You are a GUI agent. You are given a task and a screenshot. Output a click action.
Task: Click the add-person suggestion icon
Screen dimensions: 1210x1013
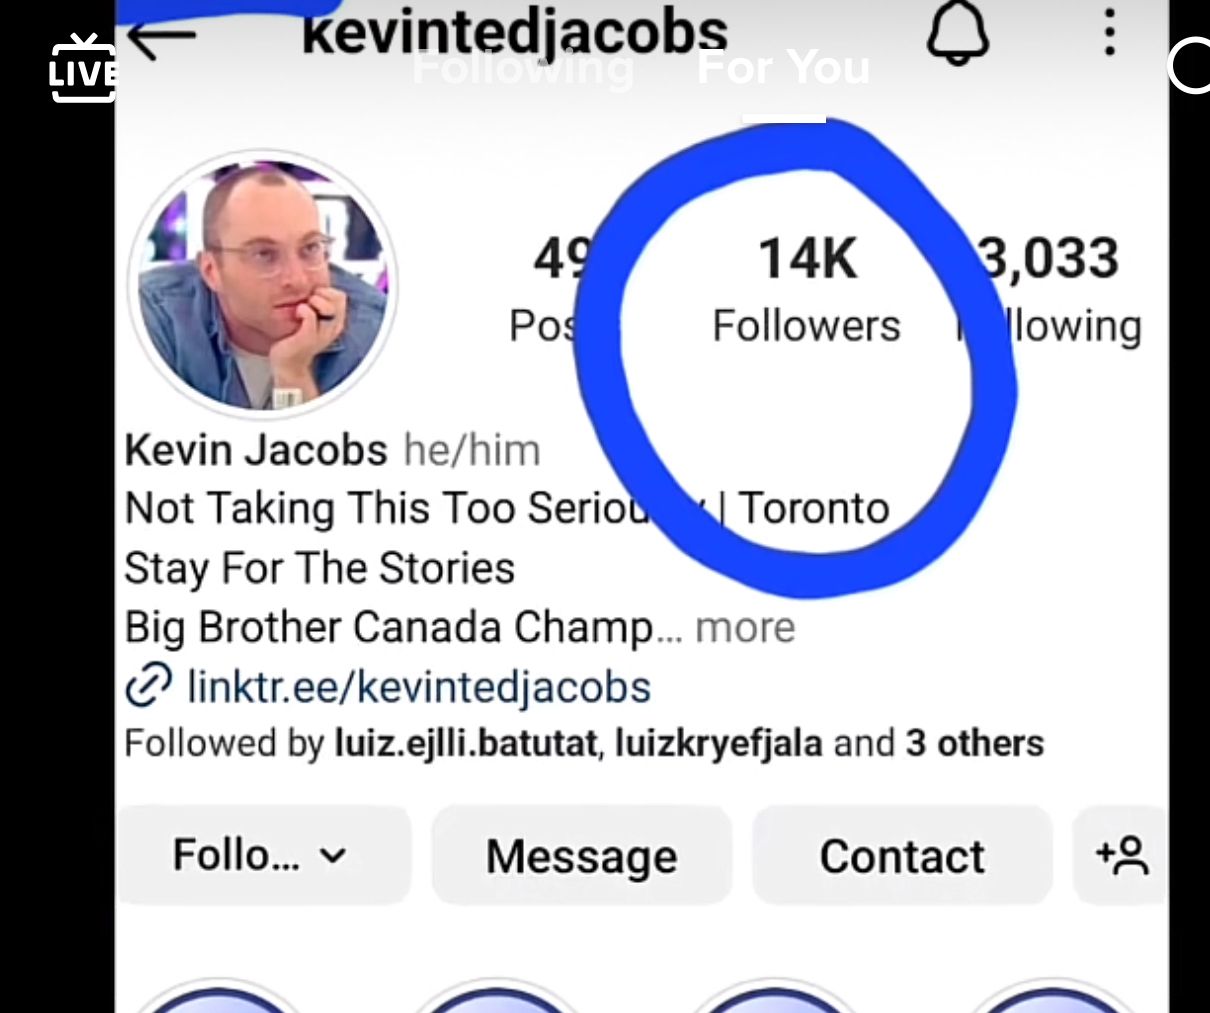(x=1122, y=856)
